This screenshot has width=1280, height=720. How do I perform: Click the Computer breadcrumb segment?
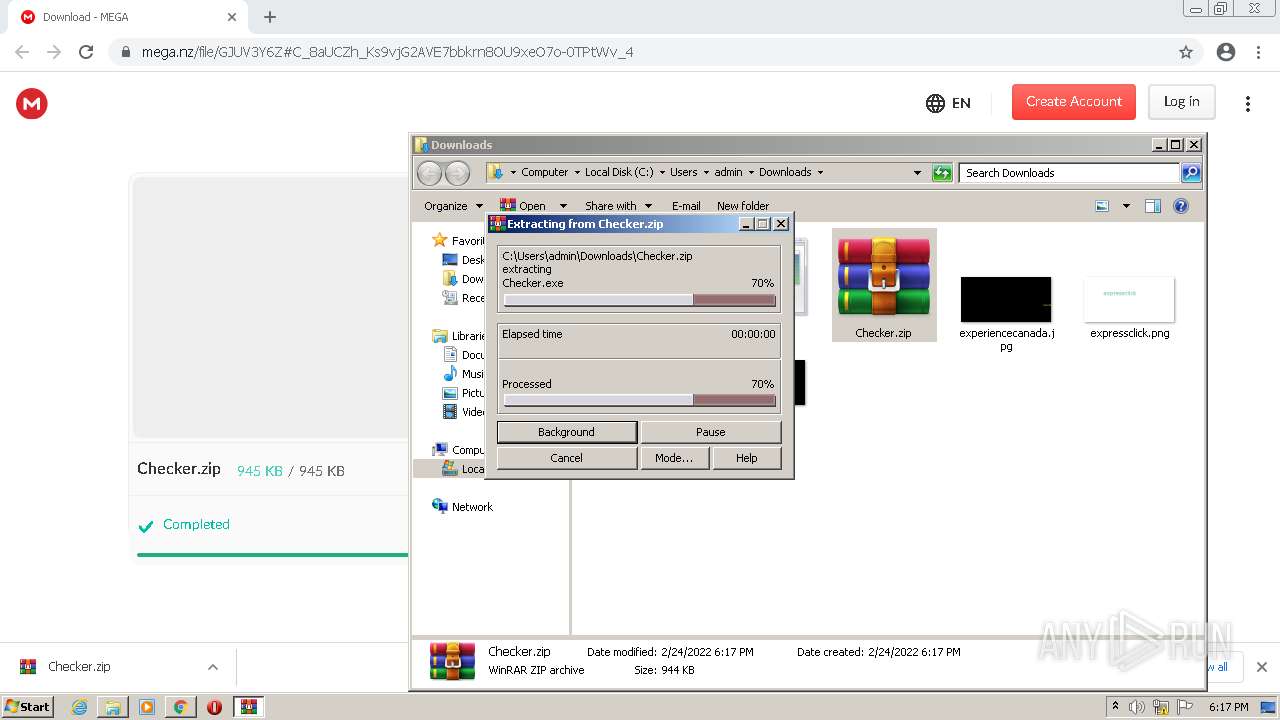point(544,173)
